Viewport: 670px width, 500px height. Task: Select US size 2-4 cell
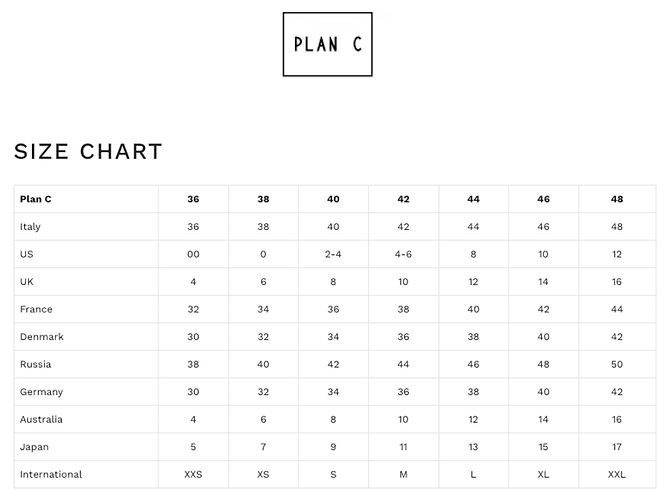[333, 254]
